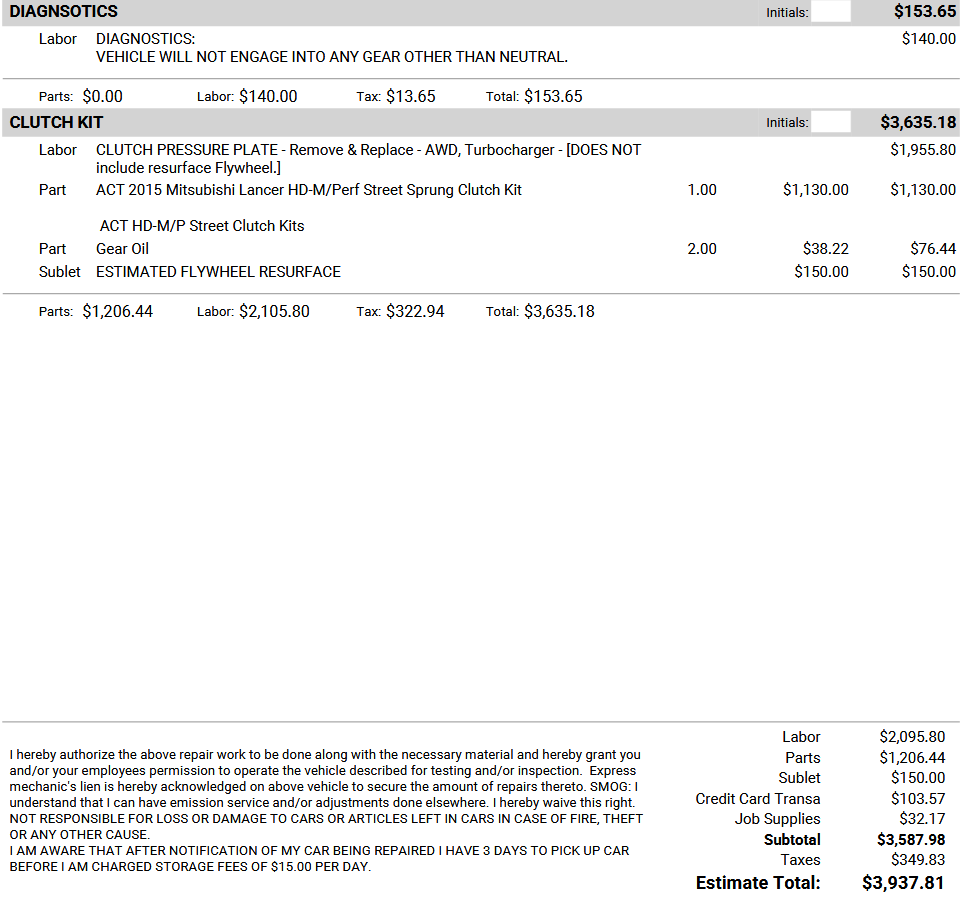Select the CLUTCH KIT section title
This screenshot has height=901, width=962.
pos(56,122)
